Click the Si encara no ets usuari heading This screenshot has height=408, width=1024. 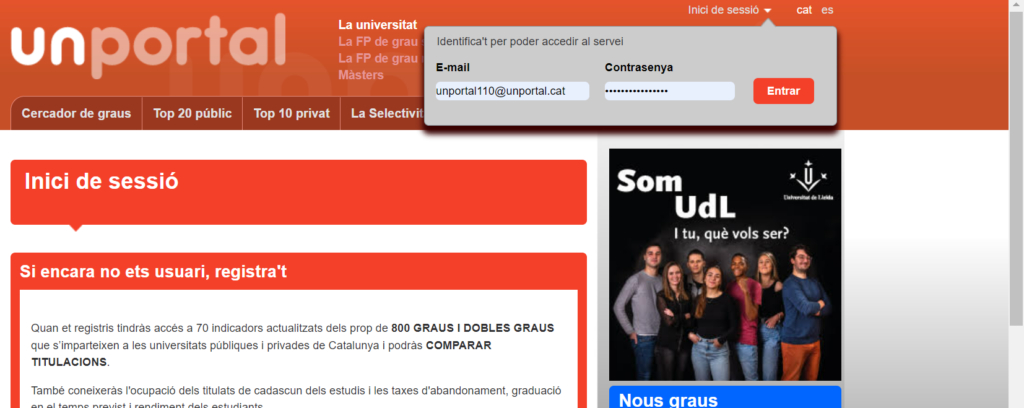153,271
